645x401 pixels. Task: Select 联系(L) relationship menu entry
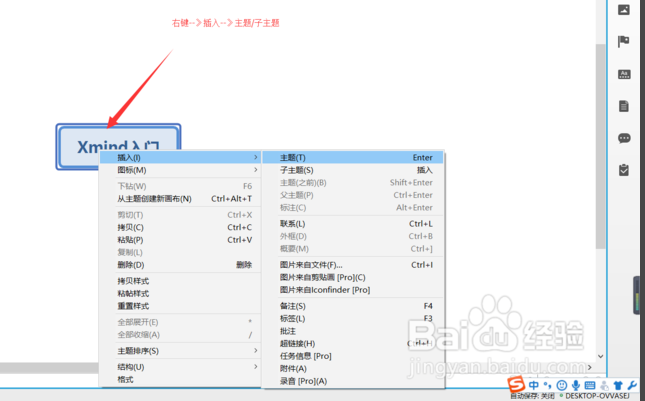click(x=353, y=224)
